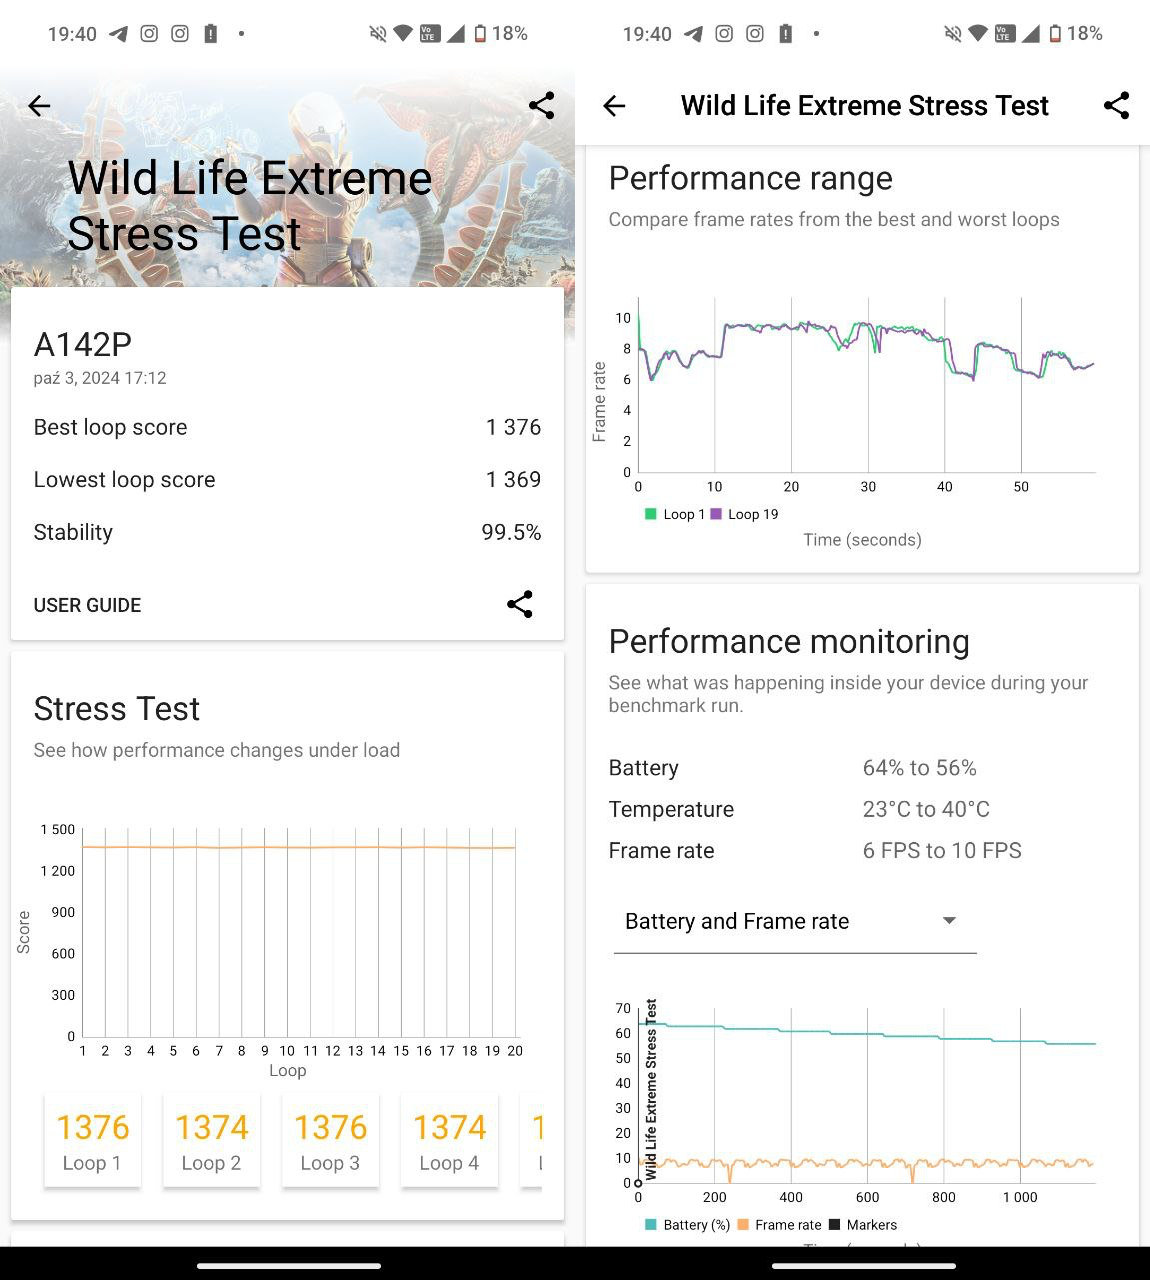Image resolution: width=1150 pixels, height=1280 pixels.
Task: Tap Telegram notification icon in left status bar
Action: point(118,34)
